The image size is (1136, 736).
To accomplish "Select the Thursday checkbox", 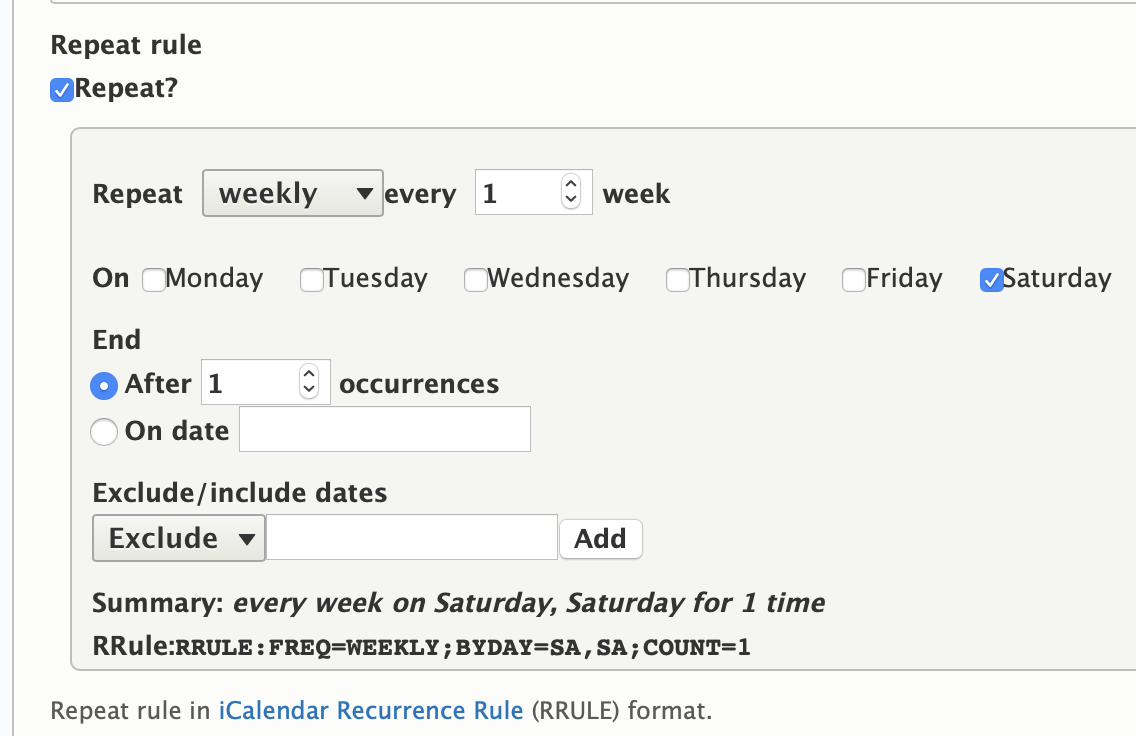I will pyautogui.click(x=677, y=280).
